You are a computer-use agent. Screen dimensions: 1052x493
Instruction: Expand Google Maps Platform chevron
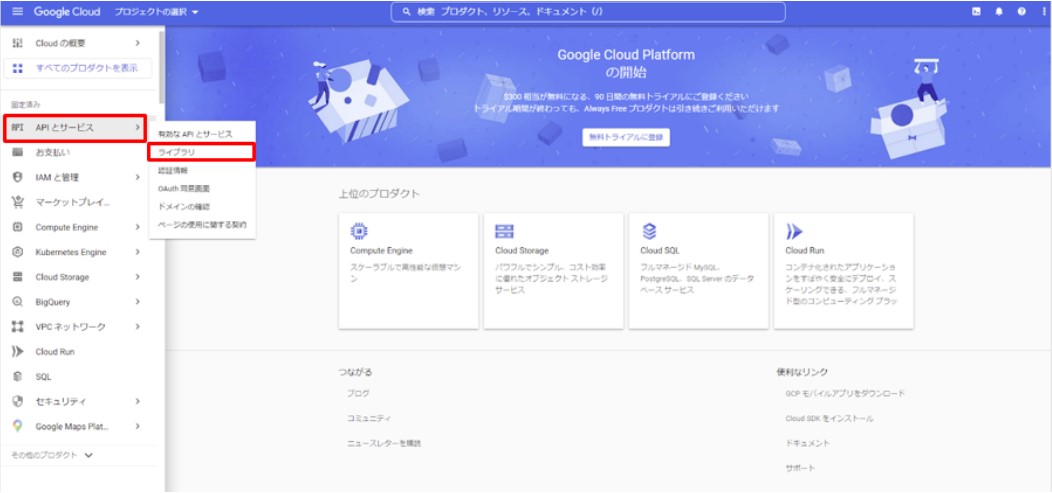point(137,426)
